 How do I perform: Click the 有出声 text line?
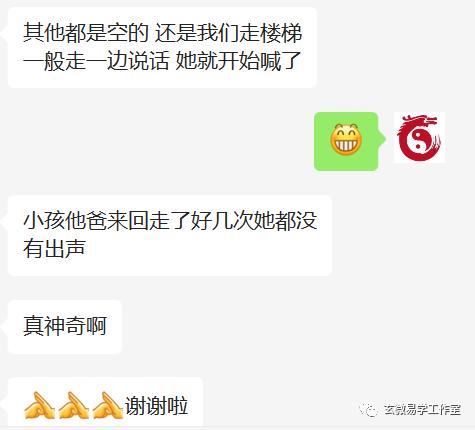coord(54,249)
